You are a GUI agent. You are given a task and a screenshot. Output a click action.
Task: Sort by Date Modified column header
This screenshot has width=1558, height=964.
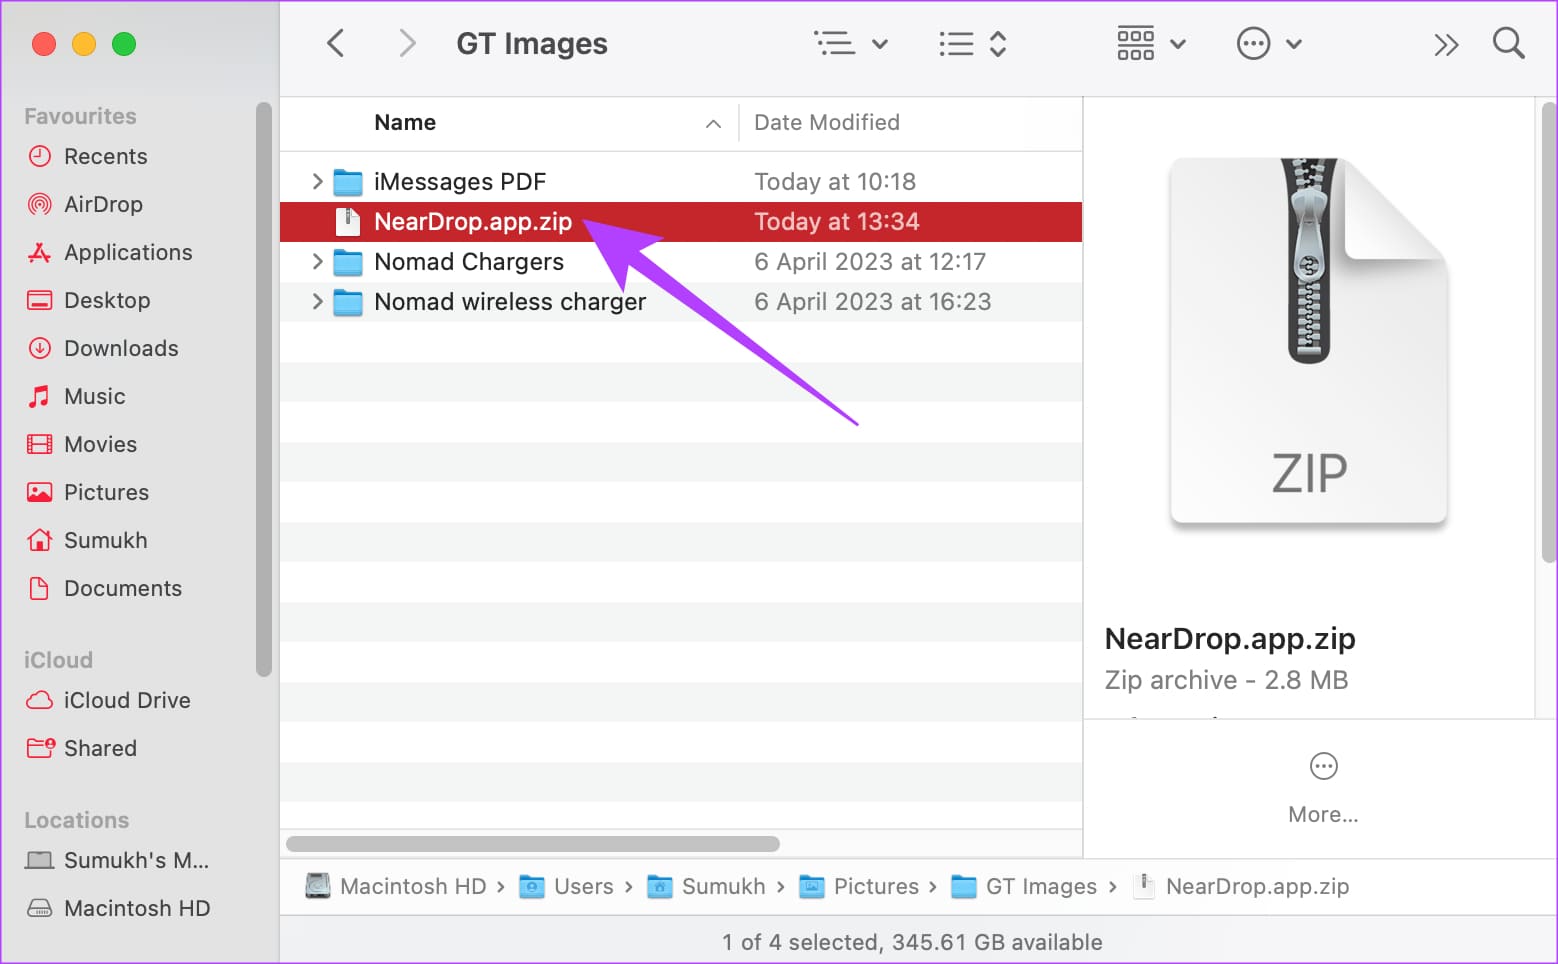pyautogui.click(x=826, y=122)
